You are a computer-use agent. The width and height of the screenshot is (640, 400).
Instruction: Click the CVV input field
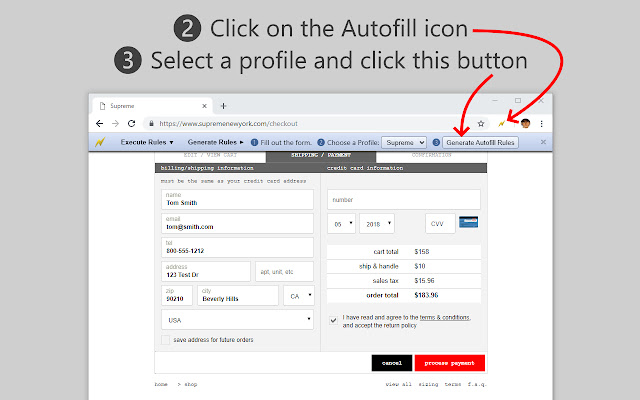[x=440, y=223]
